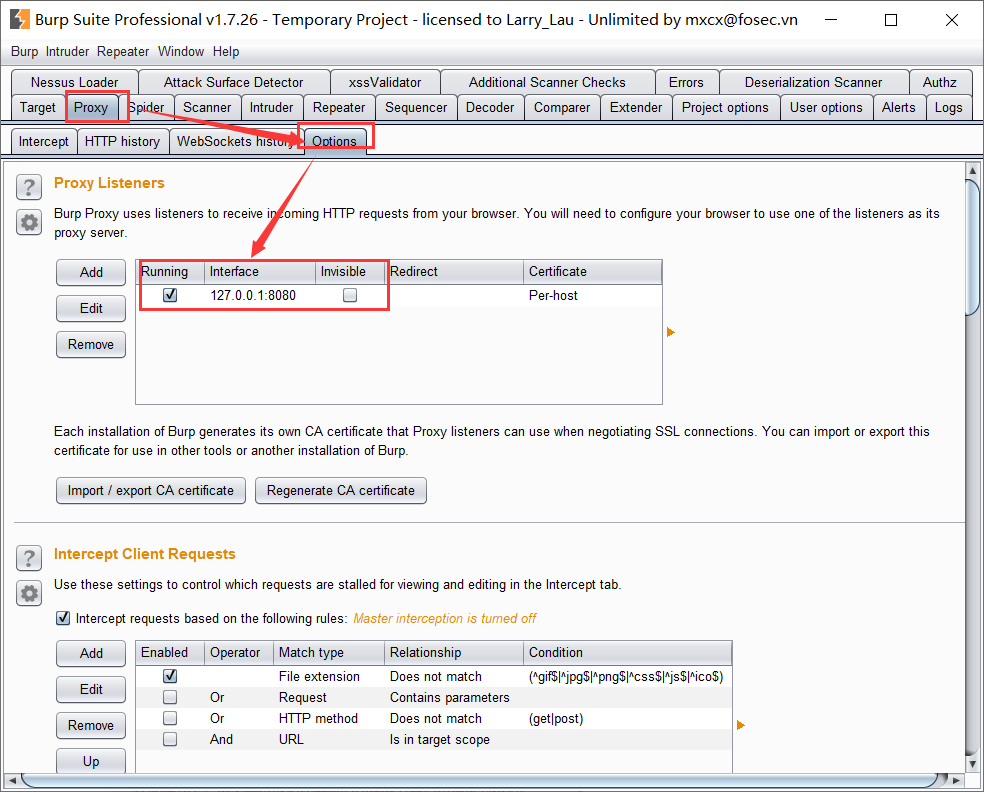Open the Repeater menu in menu bar
984x792 pixels.
123,51
